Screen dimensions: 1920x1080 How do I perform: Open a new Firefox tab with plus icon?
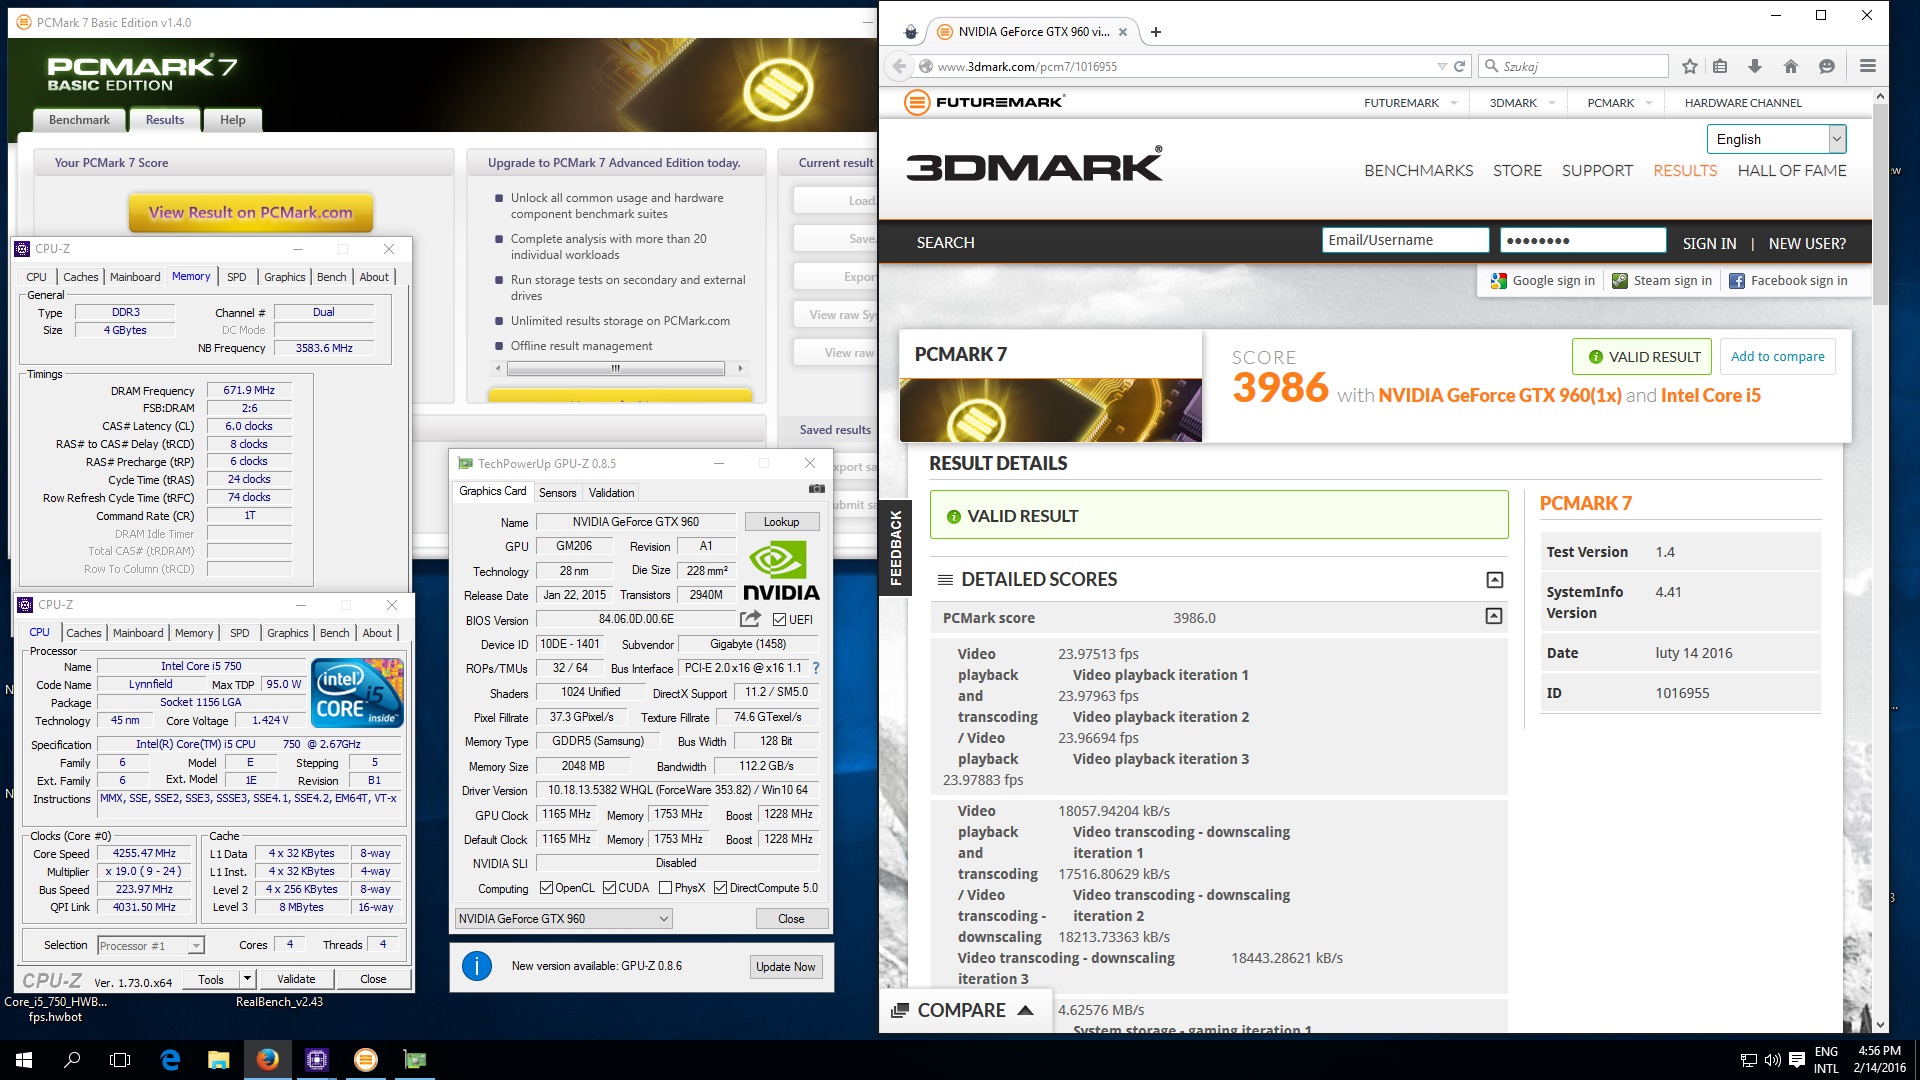tap(1156, 32)
